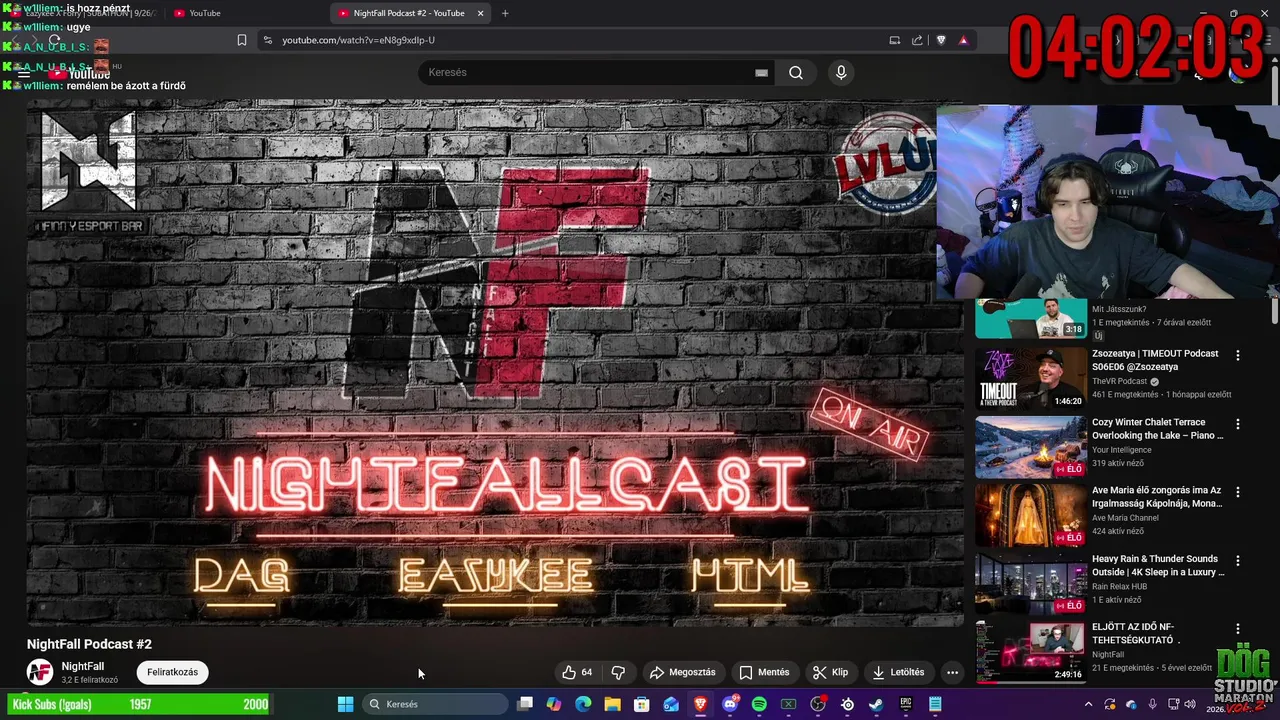
Task: Open options for ELJÖTT AZ IDŐ video
Action: pos(1238,629)
